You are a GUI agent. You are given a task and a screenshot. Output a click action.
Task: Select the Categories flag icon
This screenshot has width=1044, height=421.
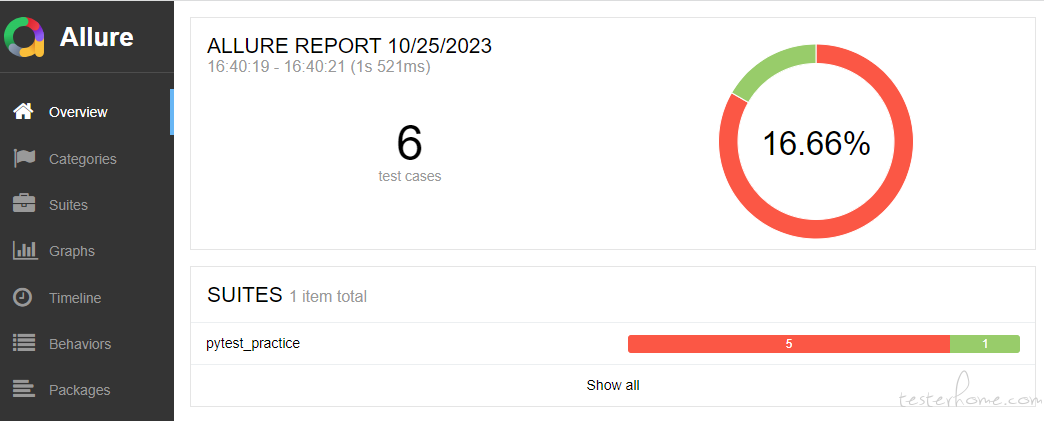[x=23, y=159]
